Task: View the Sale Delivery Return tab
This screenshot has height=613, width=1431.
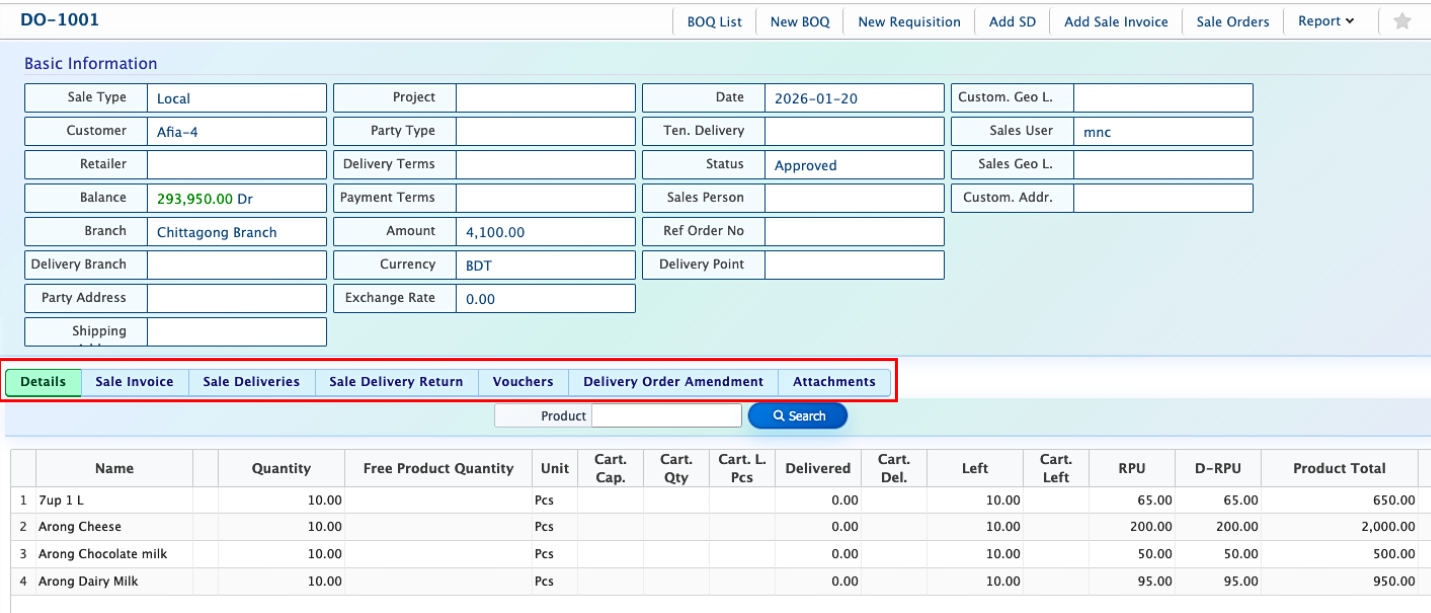Action: point(396,382)
